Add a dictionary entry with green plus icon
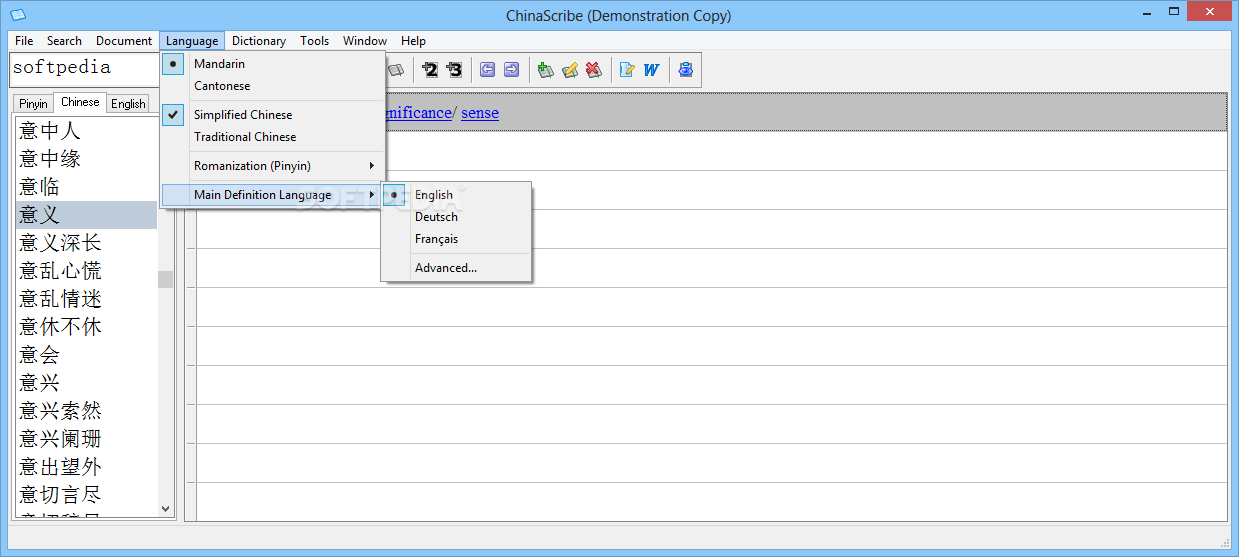 click(x=545, y=70)
